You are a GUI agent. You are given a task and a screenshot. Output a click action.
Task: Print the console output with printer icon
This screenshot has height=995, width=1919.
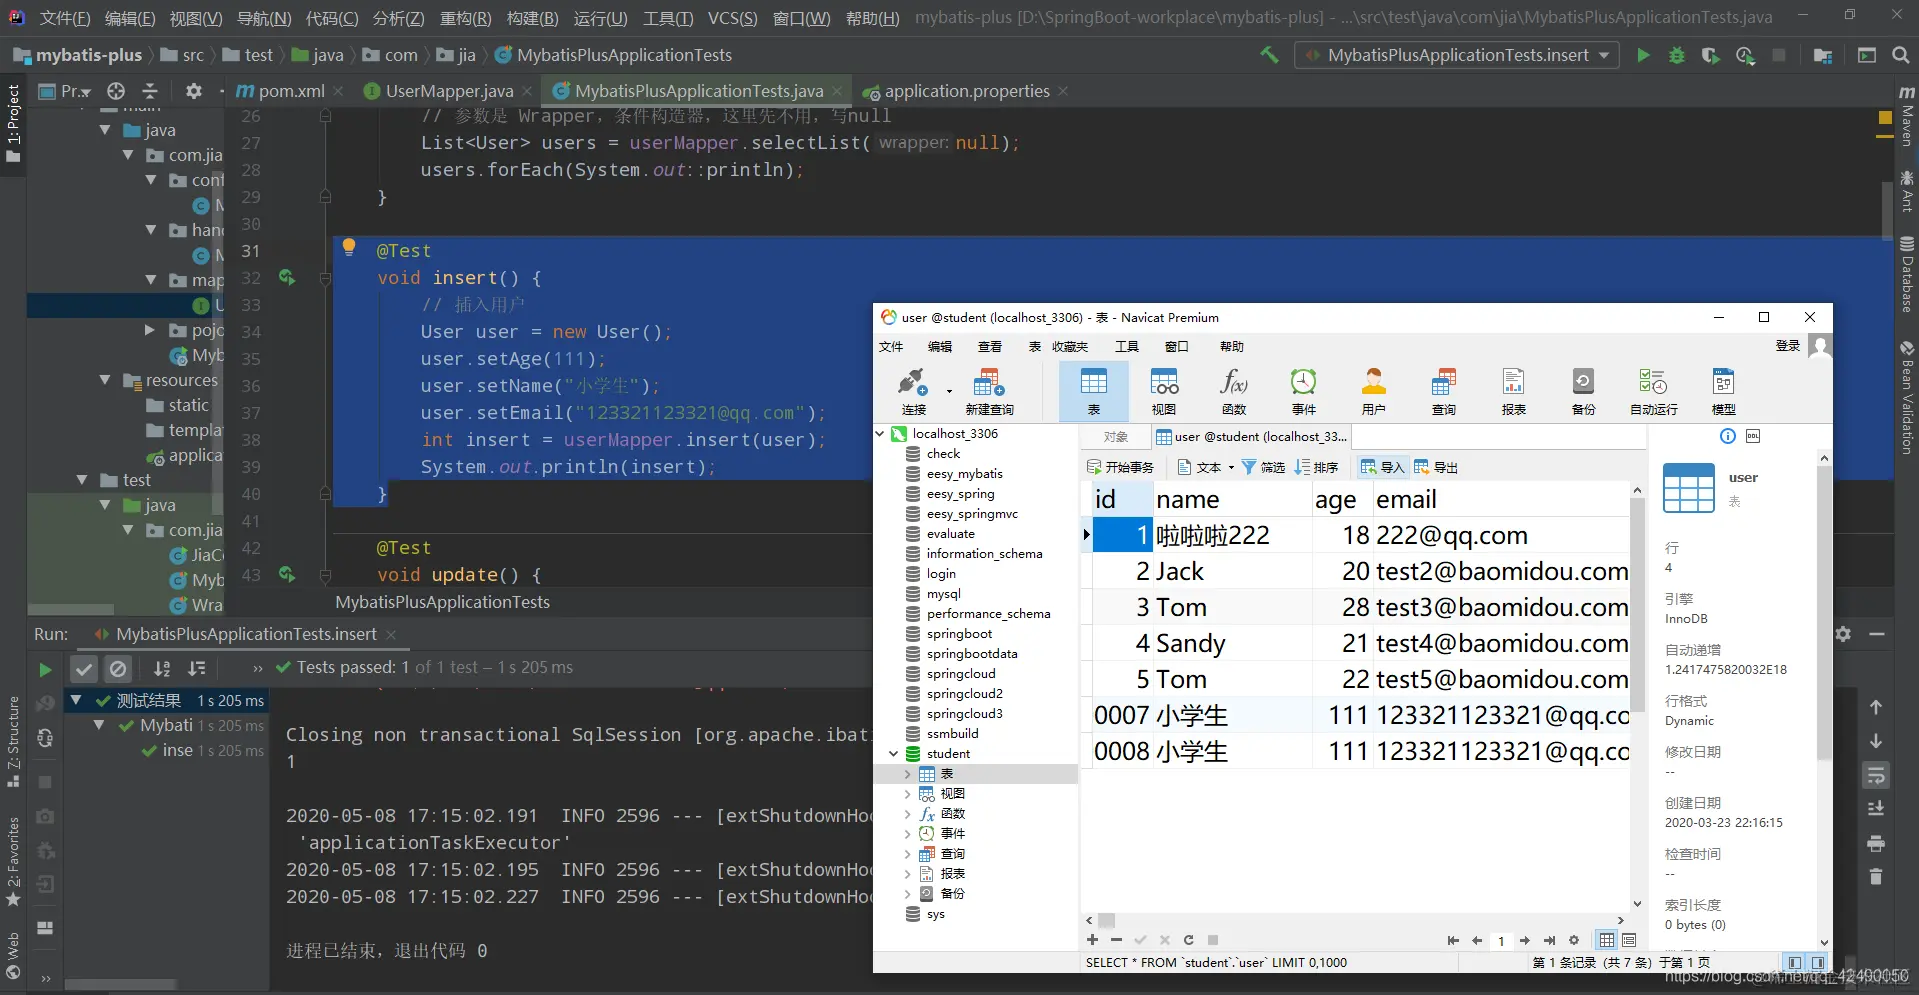click(1876, 843)
